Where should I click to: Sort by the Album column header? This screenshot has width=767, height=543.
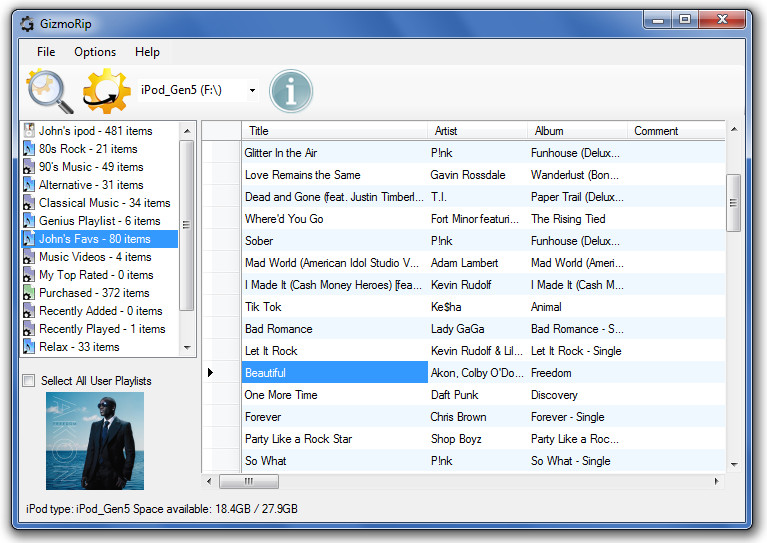tap(577, 131)
